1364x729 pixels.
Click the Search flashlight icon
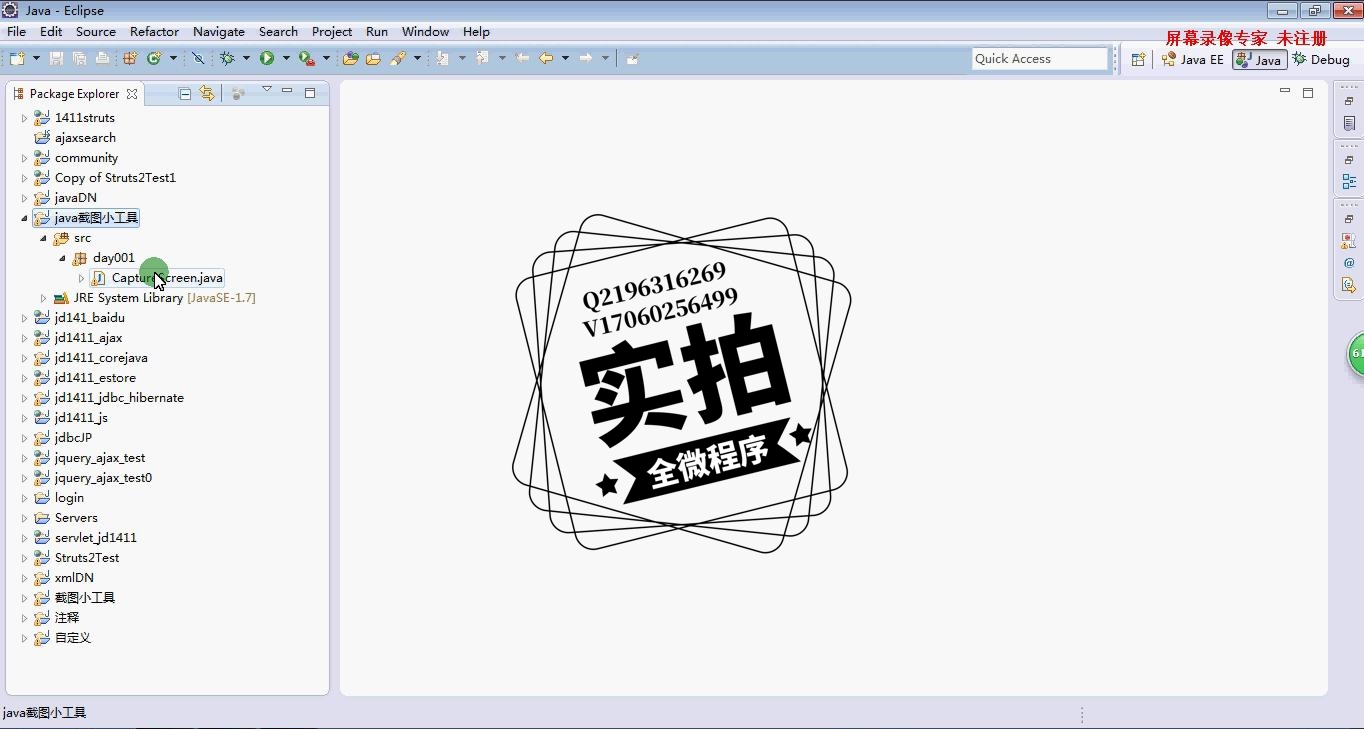click(398, 58)
